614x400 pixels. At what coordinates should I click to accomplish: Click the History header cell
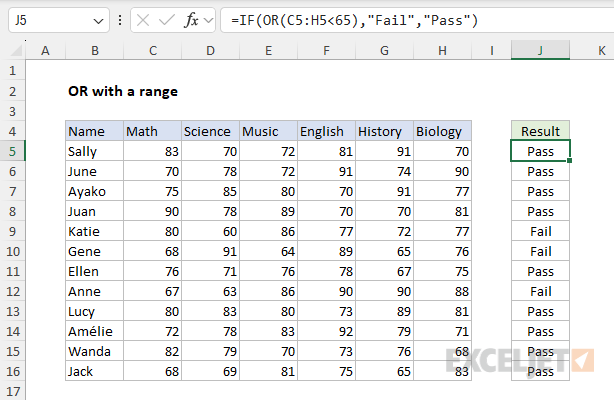tap(384, 131)
